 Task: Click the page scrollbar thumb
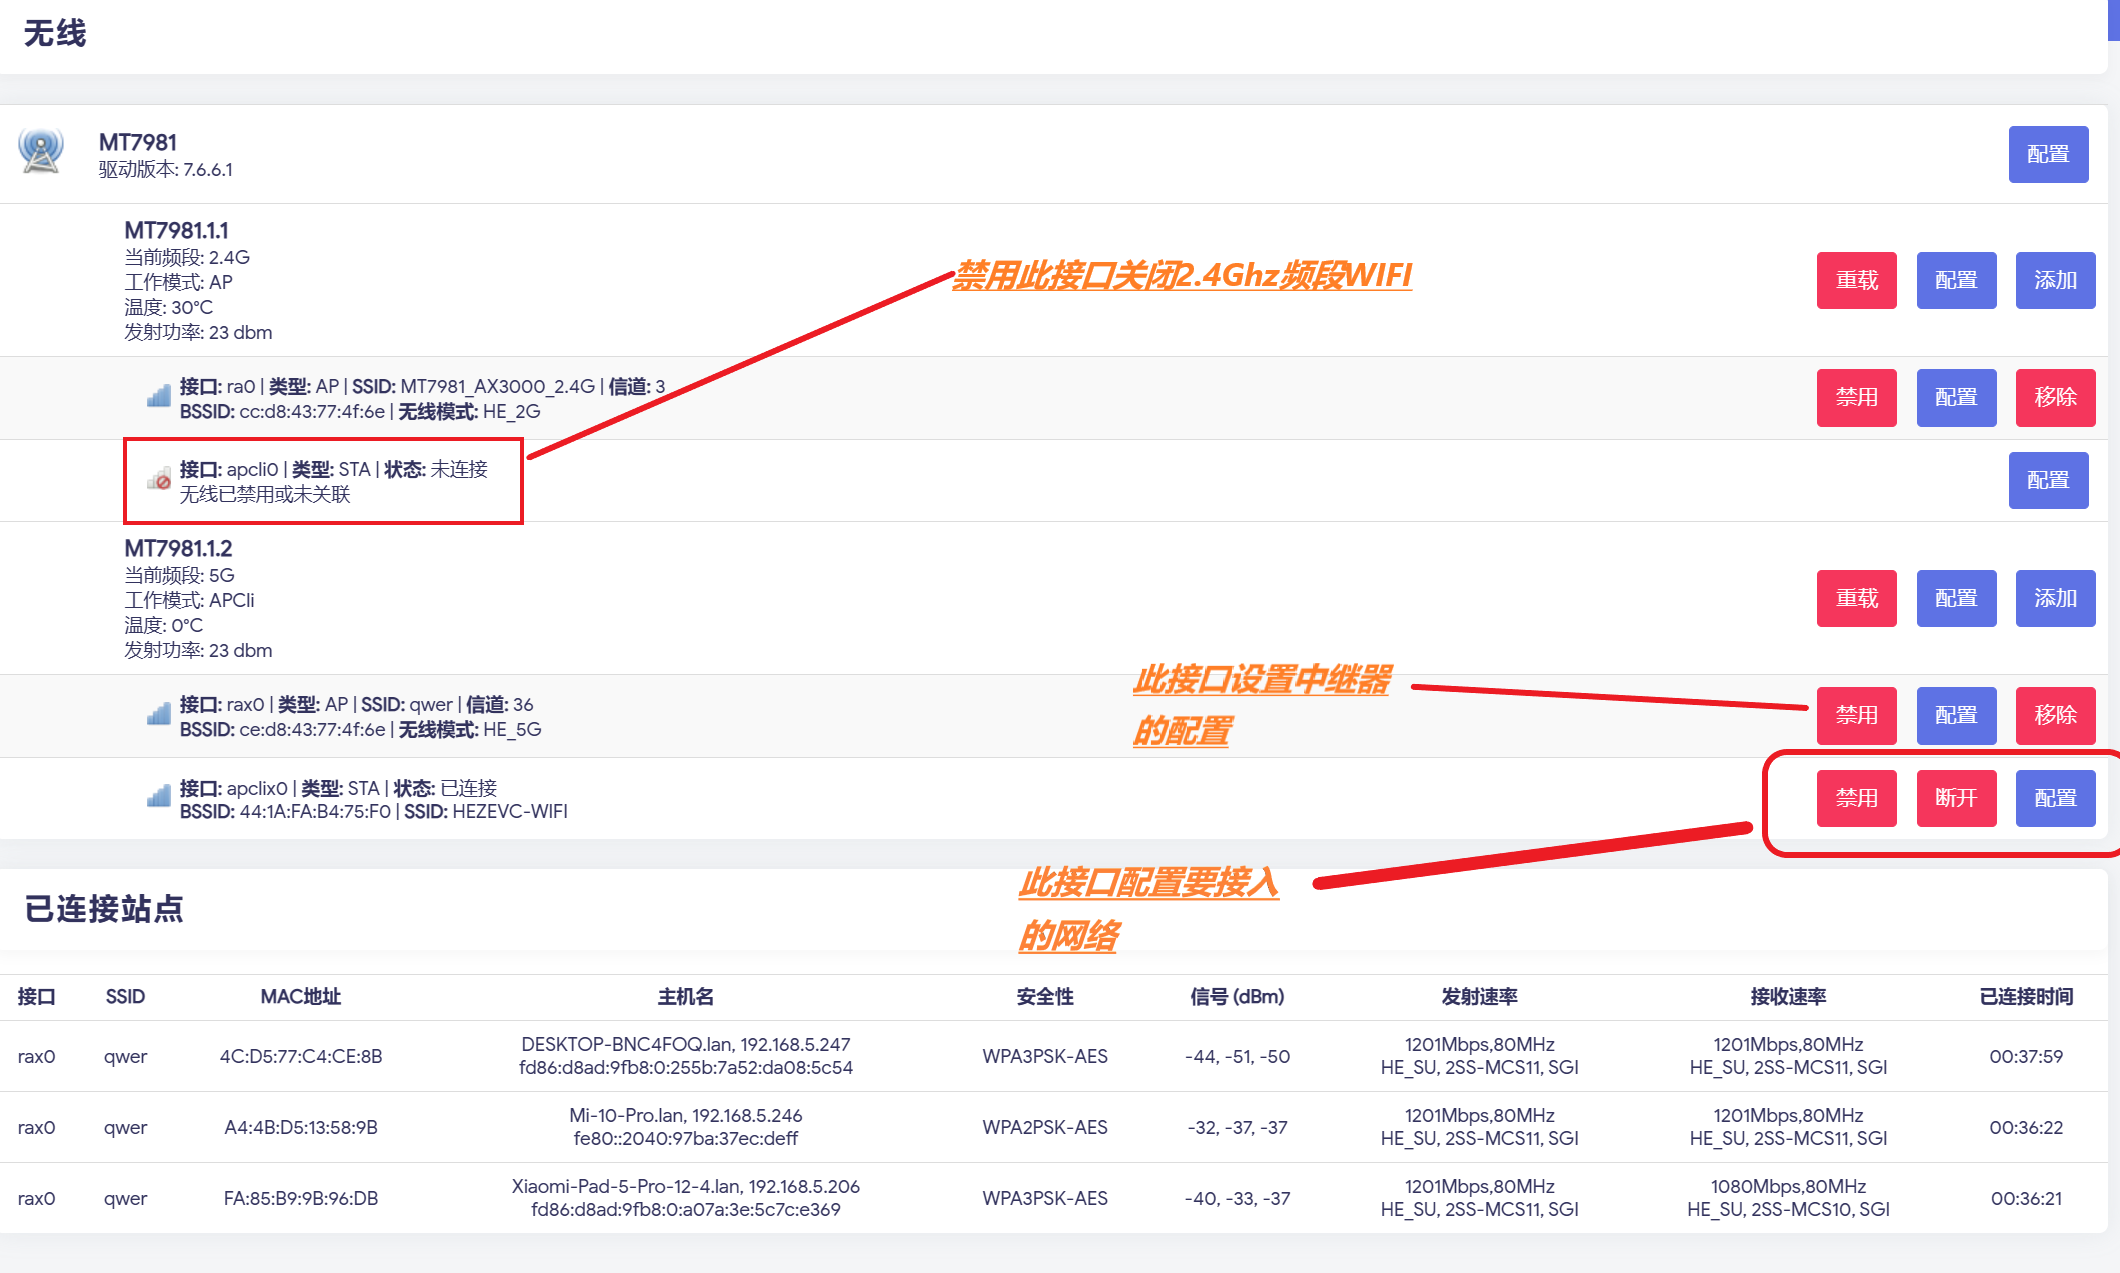[2114, 20]
